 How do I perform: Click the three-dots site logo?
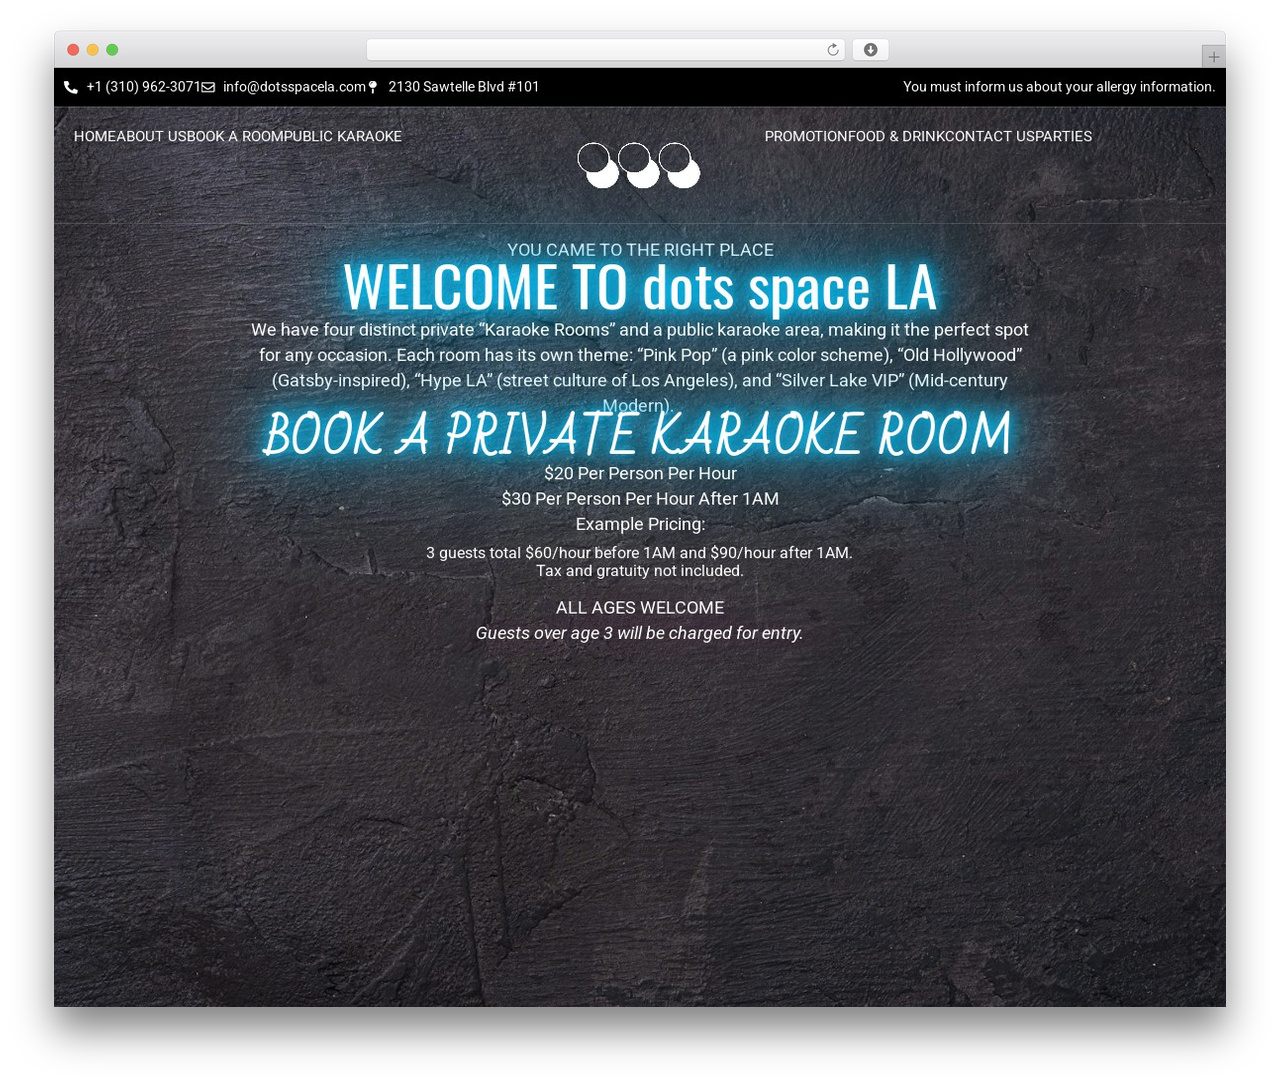coord(639,165)
